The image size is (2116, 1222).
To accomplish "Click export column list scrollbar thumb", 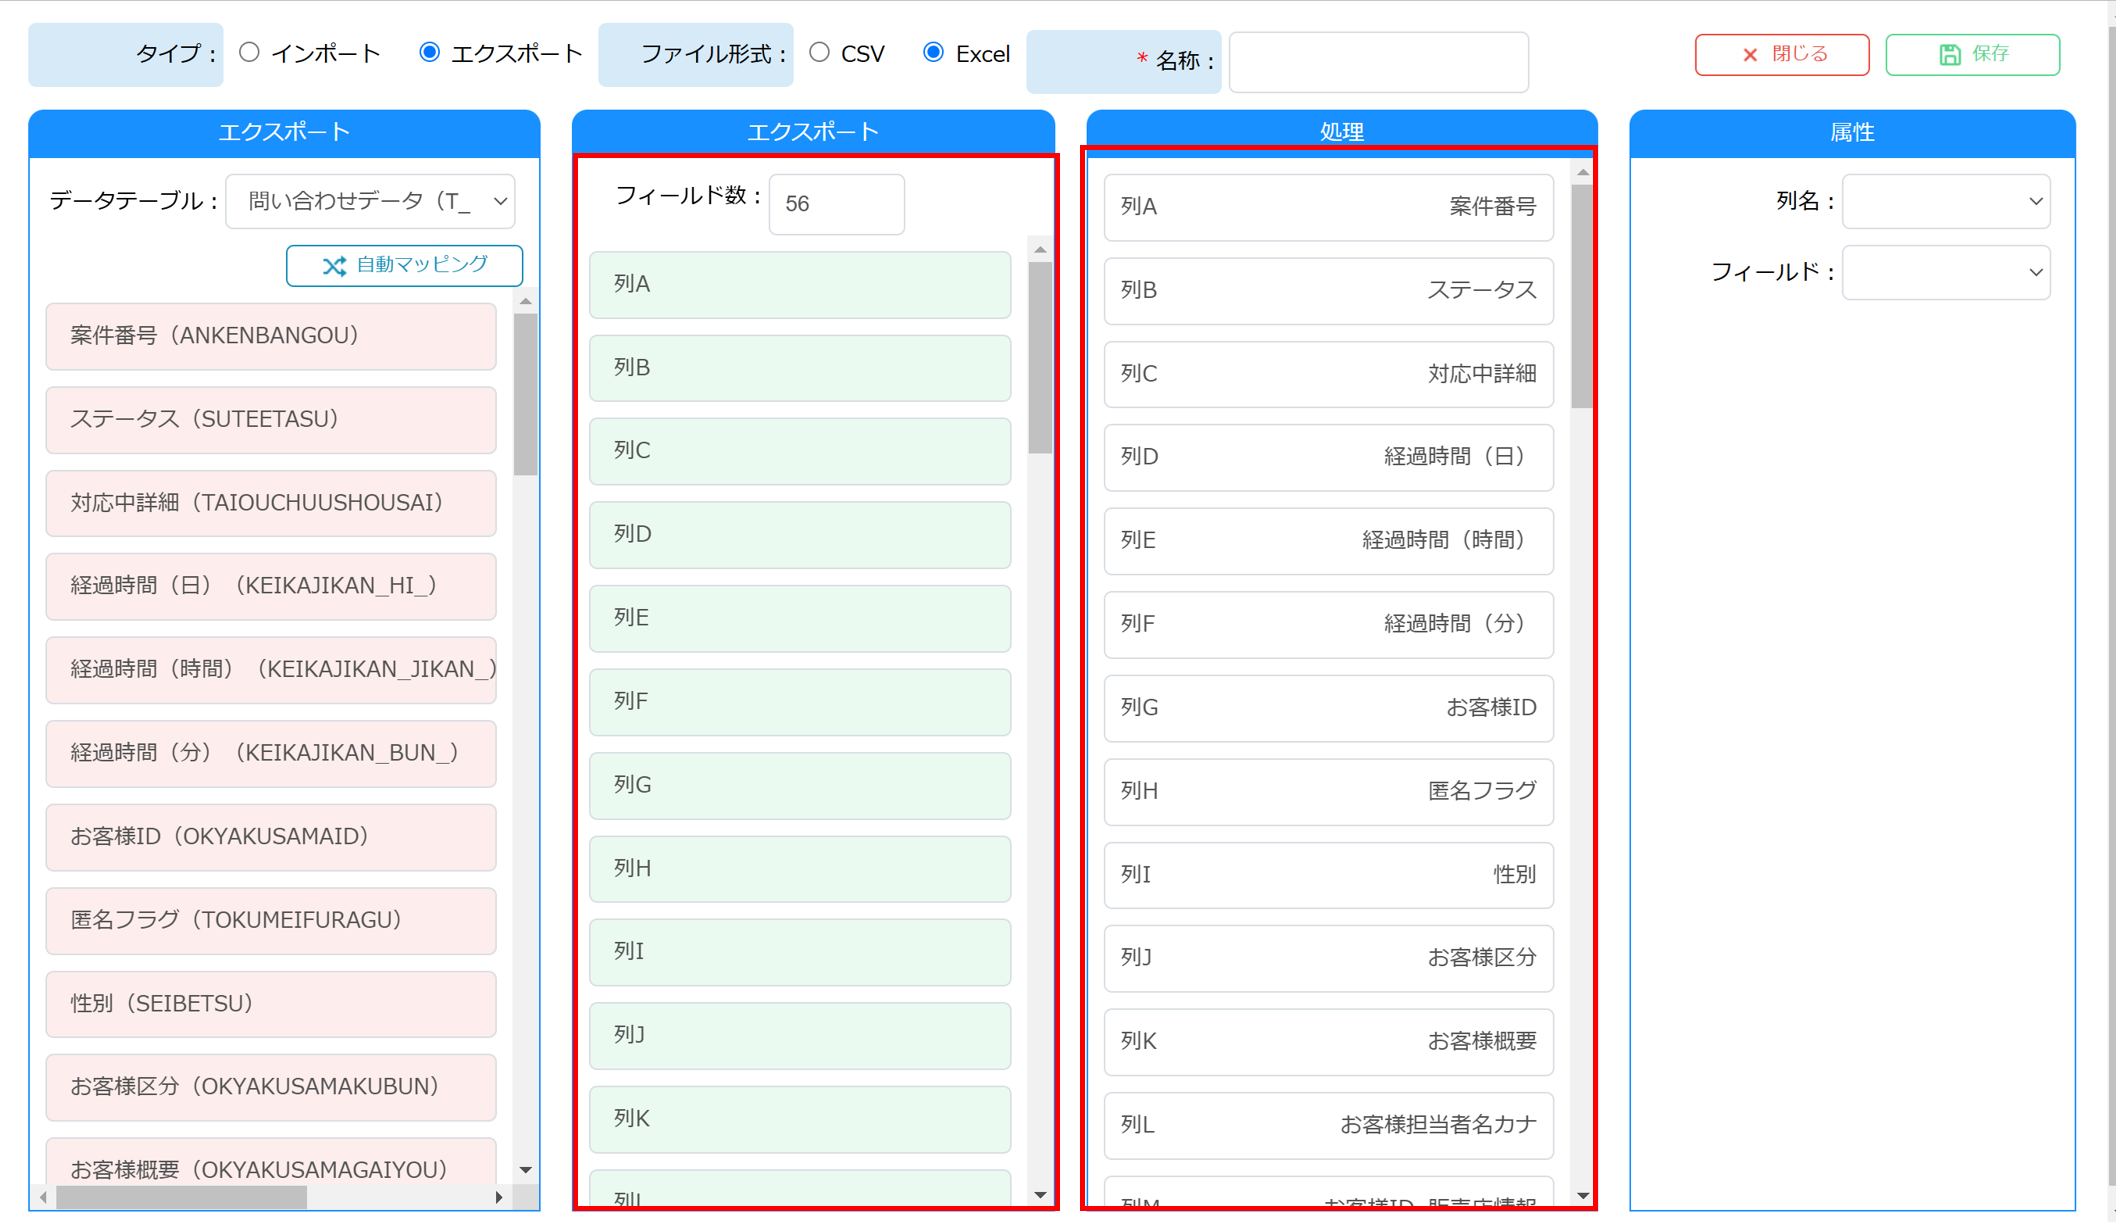I will coord(1040,357).
